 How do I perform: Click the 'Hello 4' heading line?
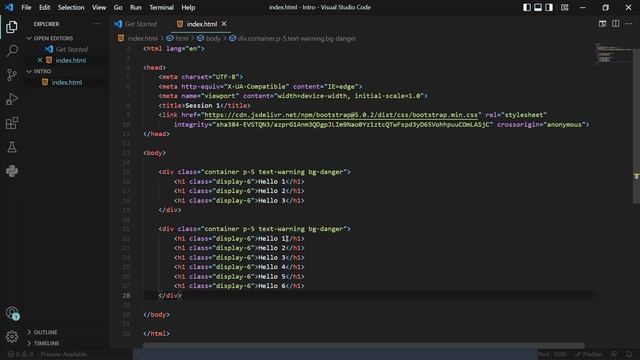click(x=239, y=267)
